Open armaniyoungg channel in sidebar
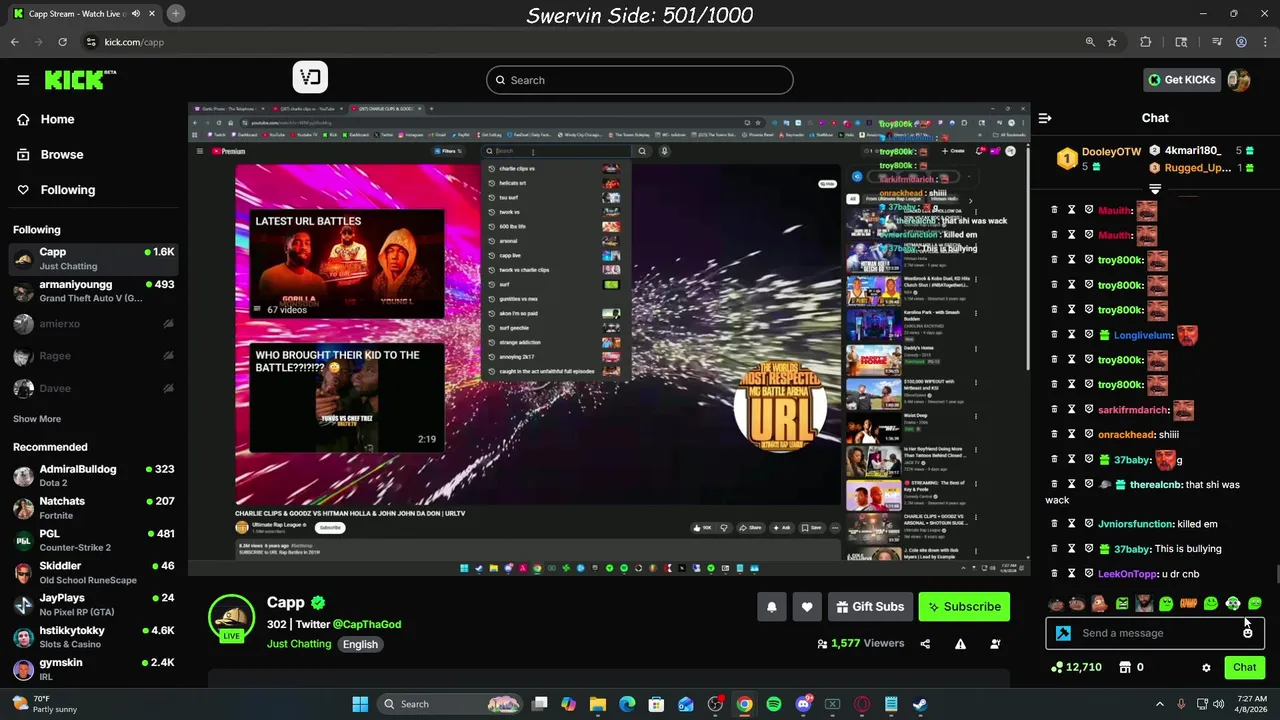 (x=93, y=291)
